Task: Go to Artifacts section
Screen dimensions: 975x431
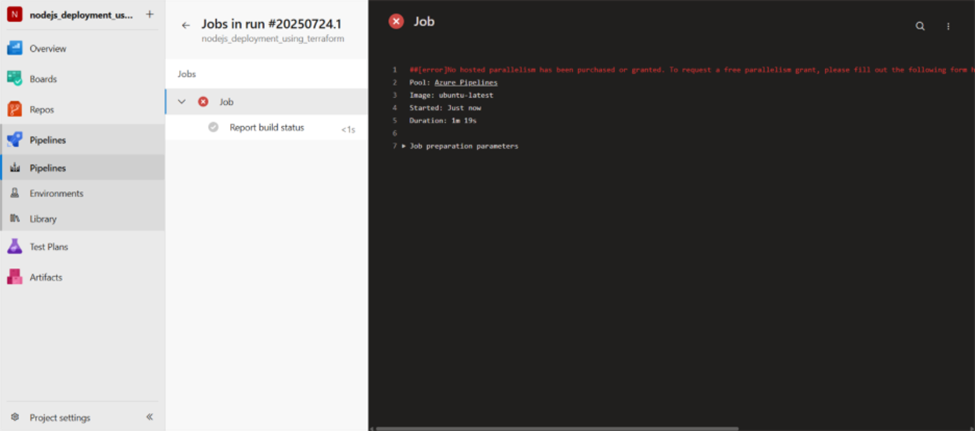Action: (46, 277)
